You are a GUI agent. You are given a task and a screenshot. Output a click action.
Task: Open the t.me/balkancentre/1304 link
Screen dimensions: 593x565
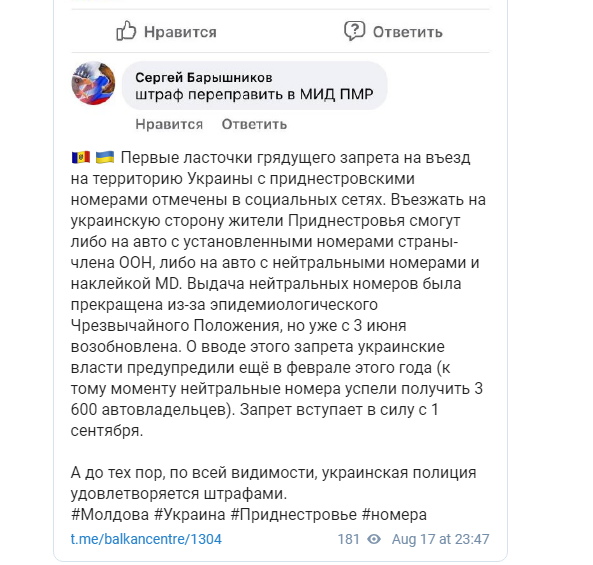[146, 539]
